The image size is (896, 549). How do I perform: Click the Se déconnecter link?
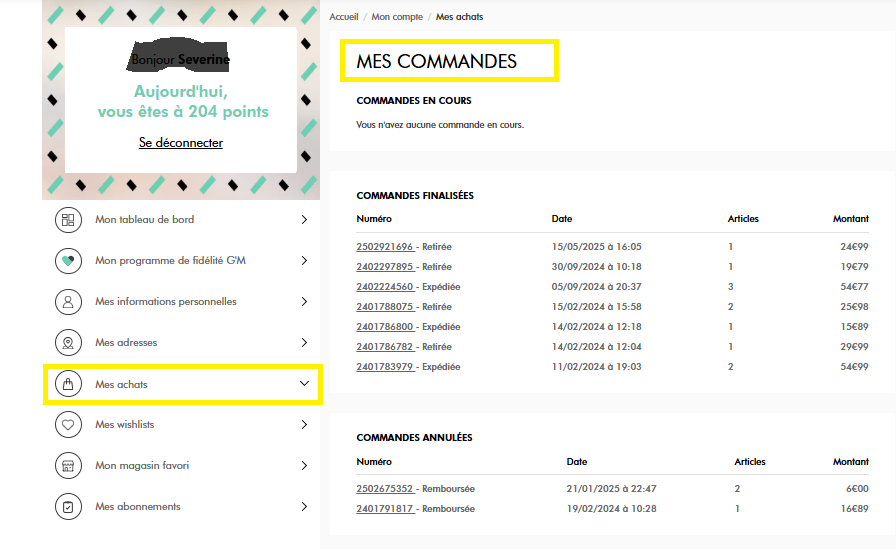pos(181,143)
